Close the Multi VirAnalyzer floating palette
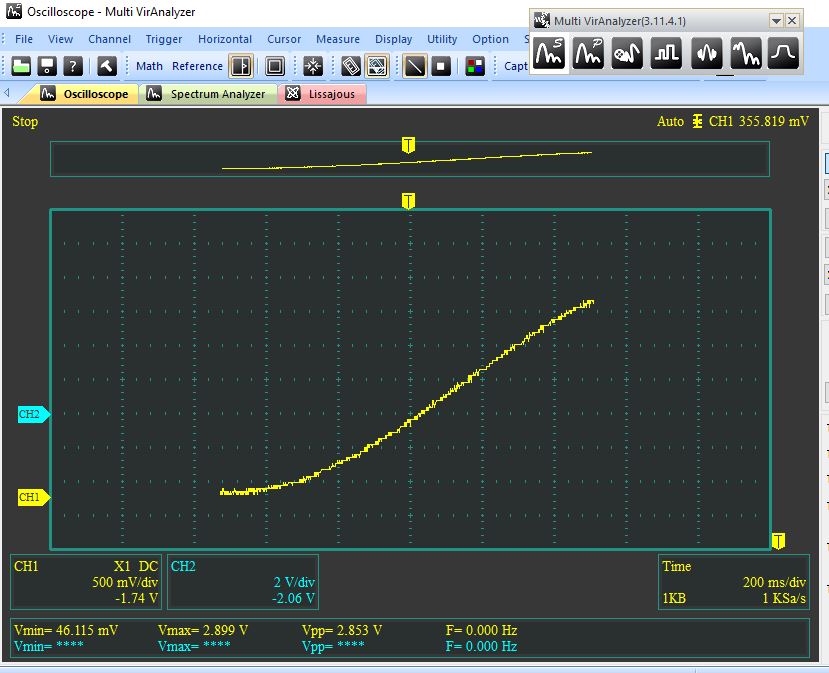Screen dimensions: 829x673 point(792,21)
